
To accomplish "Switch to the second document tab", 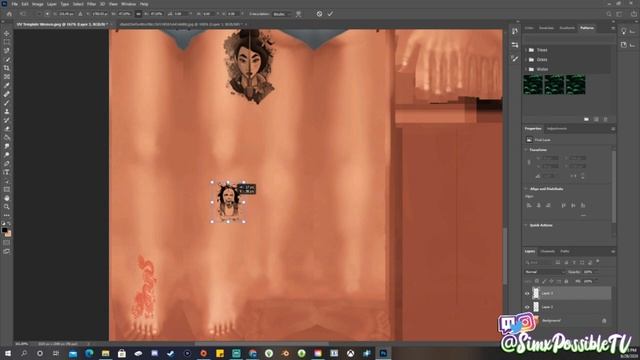I will [180, 24].
